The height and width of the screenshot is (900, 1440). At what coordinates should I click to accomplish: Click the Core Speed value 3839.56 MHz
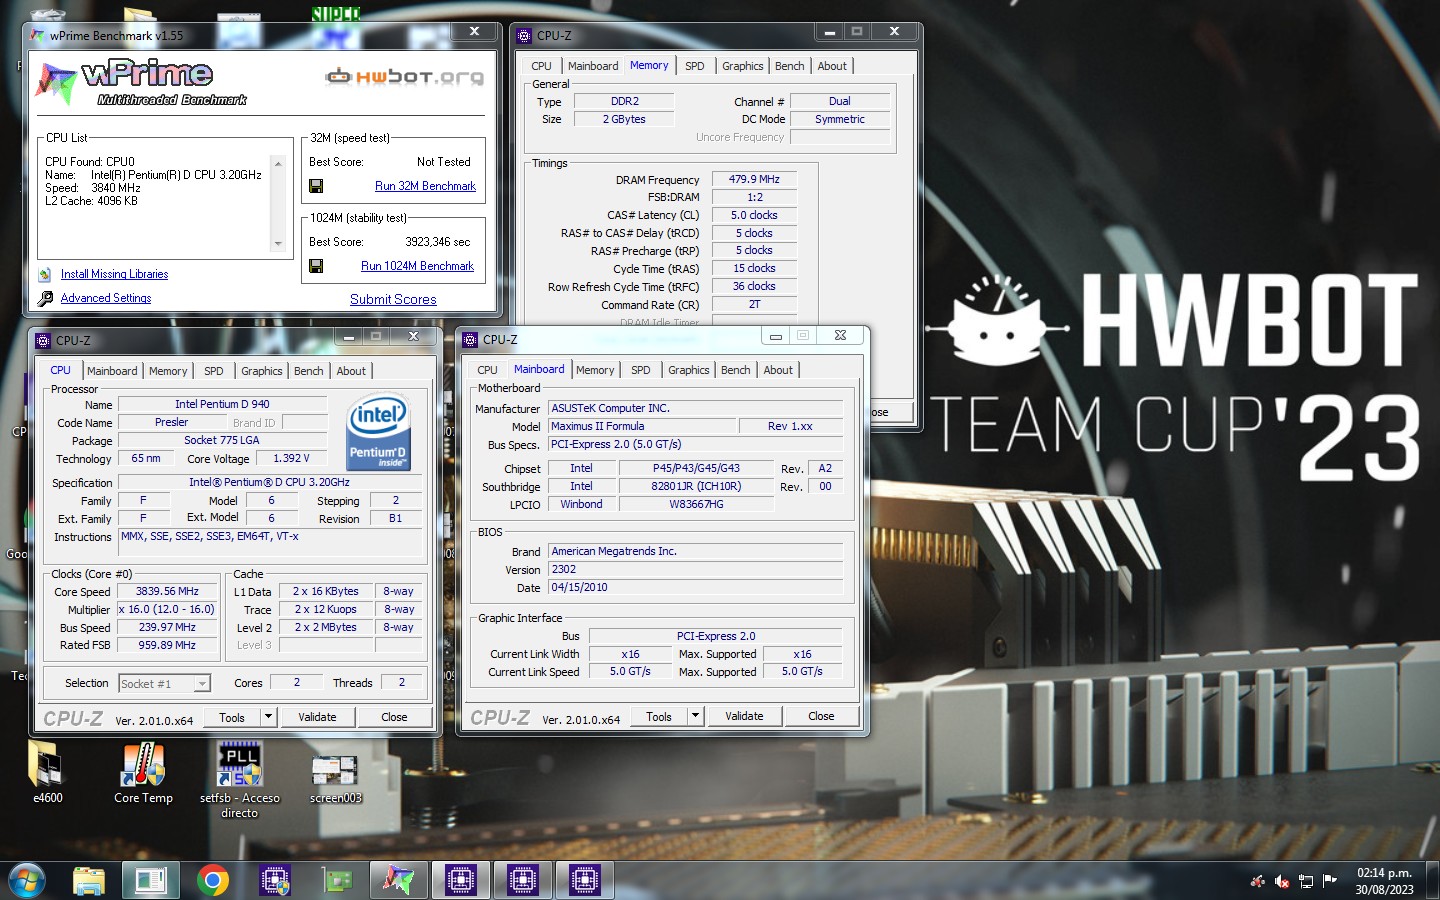pyautogui.click(x=167, y=591)
